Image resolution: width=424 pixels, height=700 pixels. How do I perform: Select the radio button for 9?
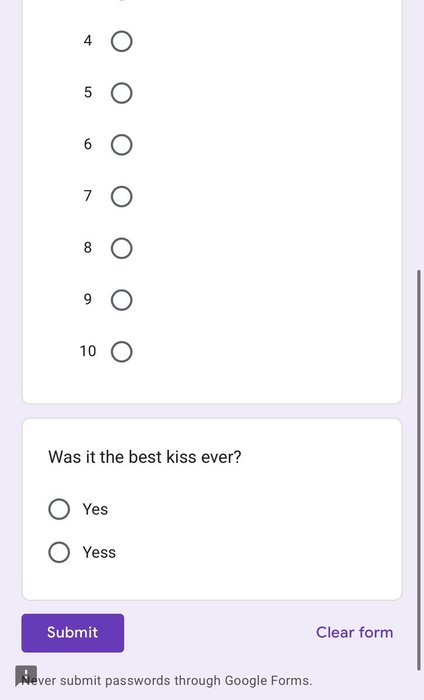coord(121,300)
